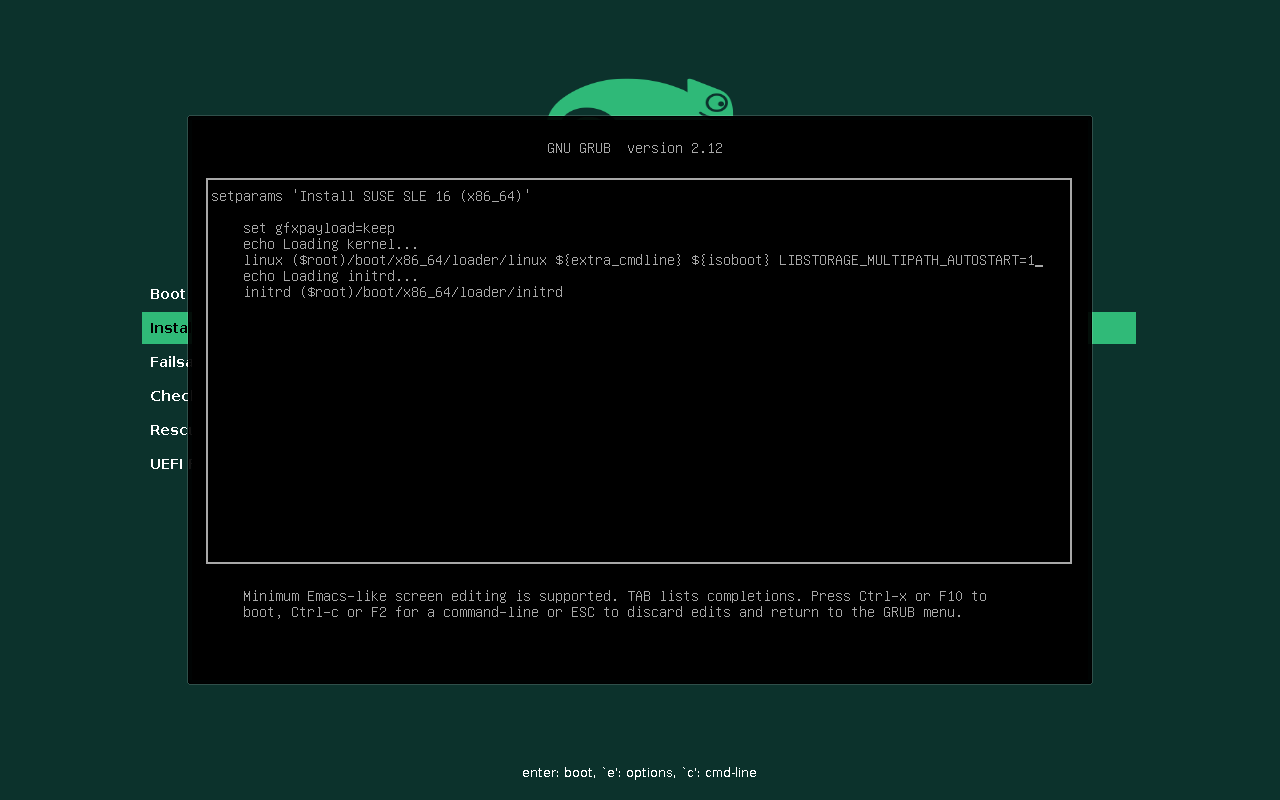The width and height of the screenshot is (1280, 800).
Task: Click the ${isoboot} variable
Action: coord(730,260)
